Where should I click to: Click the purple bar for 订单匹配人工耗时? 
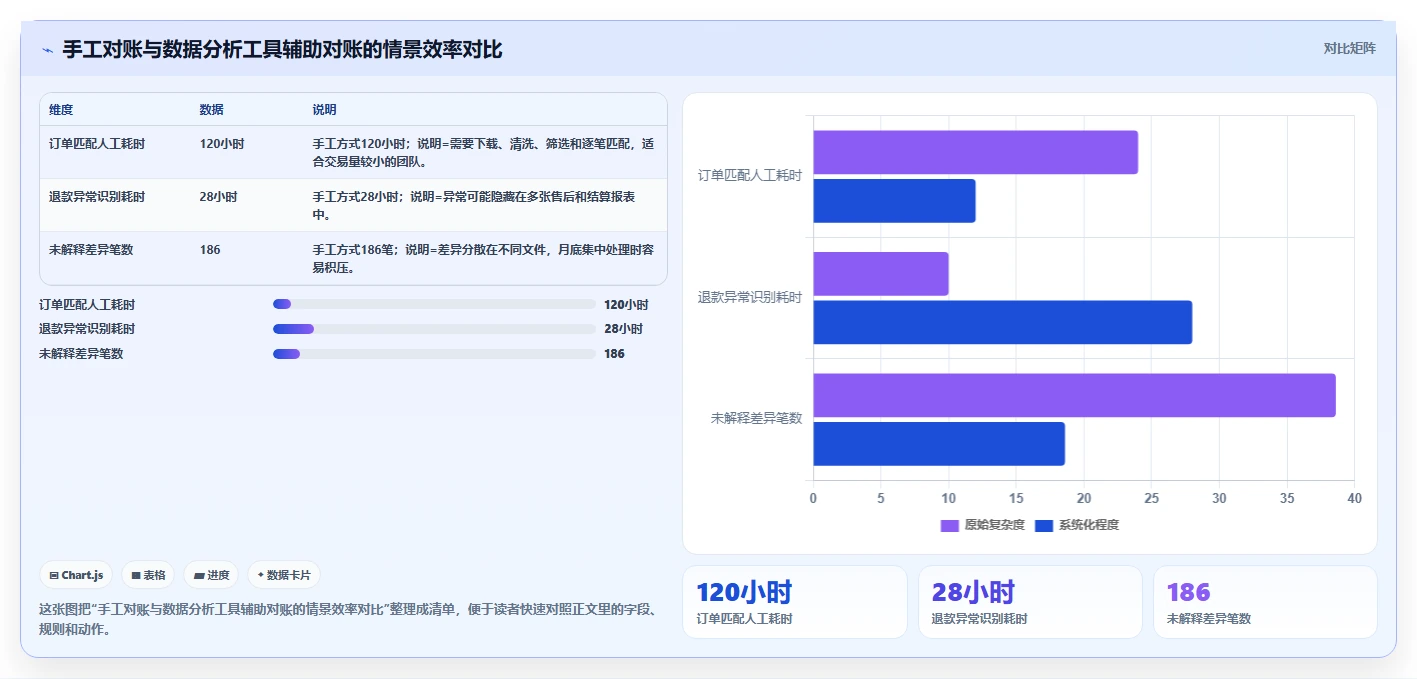coord(975,152)
